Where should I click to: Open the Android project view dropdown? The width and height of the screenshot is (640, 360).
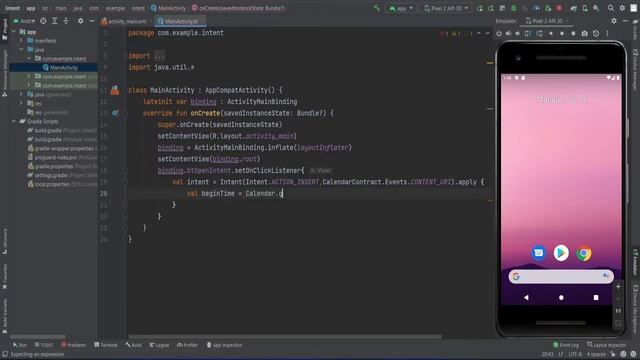pos(24,21)
